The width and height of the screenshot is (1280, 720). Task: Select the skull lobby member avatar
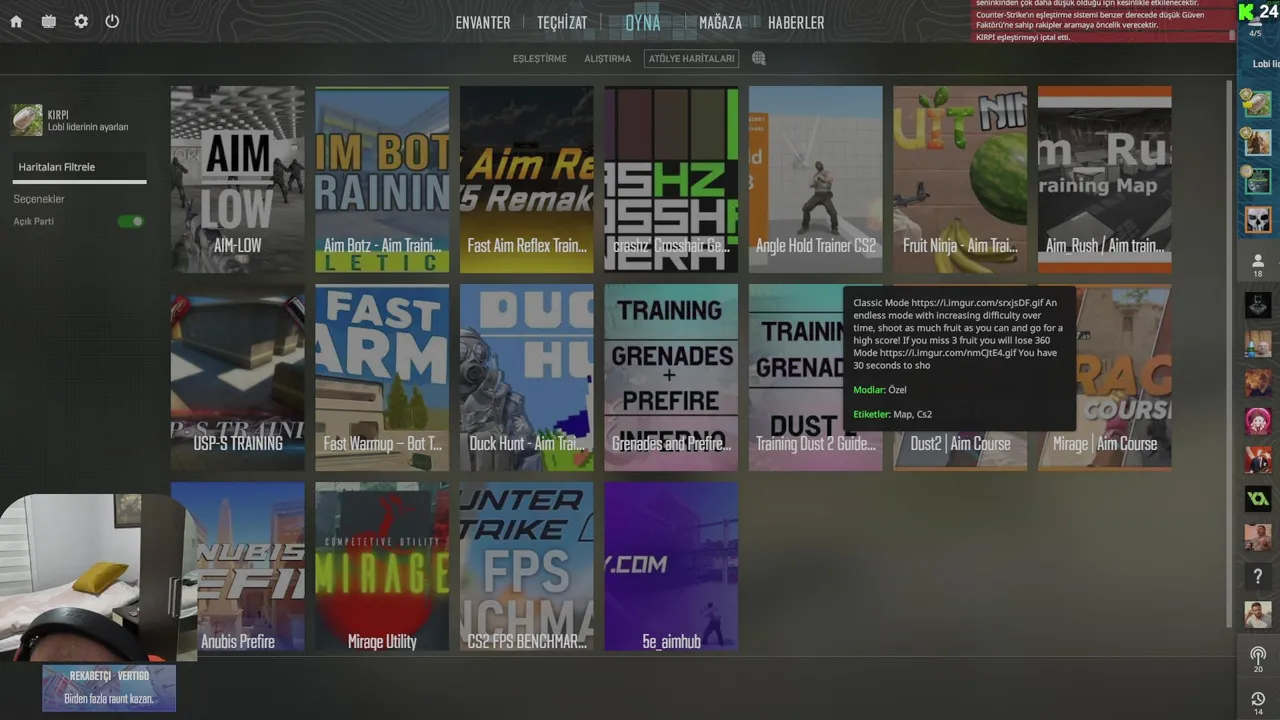click(x=1258, y=220)
